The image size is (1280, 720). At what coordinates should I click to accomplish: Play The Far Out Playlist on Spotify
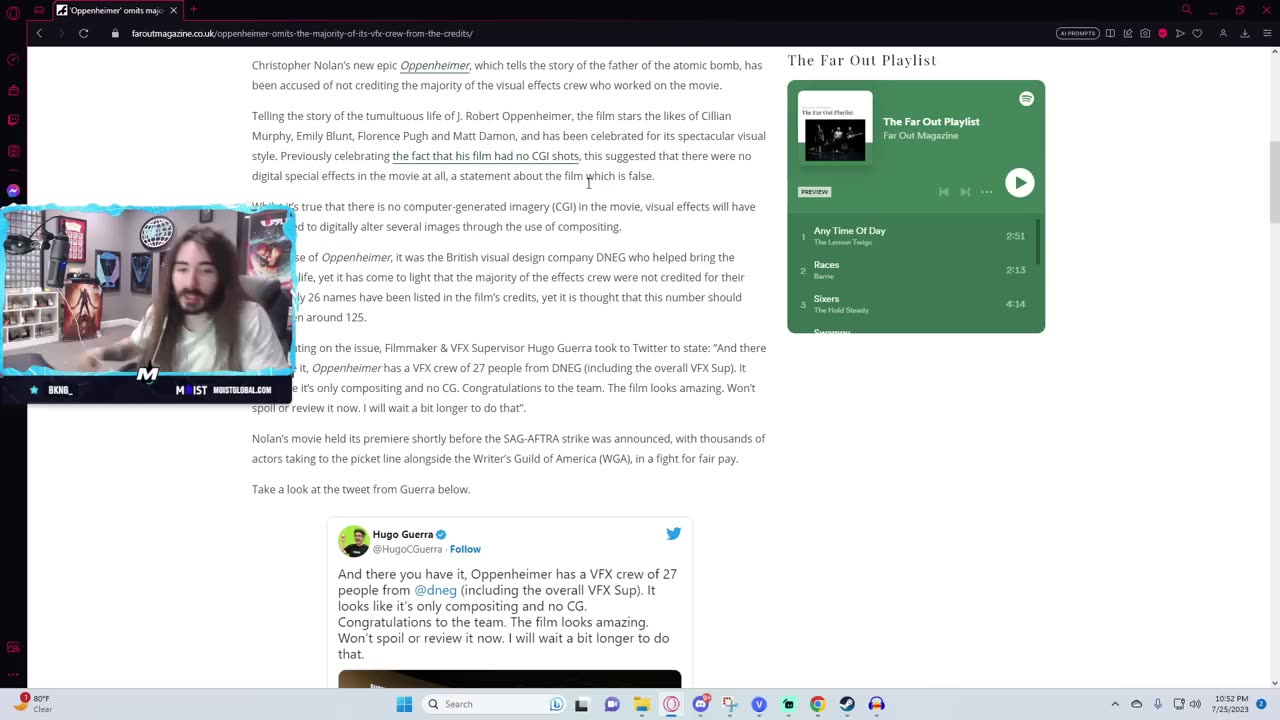pyautogui.click(x=1019, y=182)
